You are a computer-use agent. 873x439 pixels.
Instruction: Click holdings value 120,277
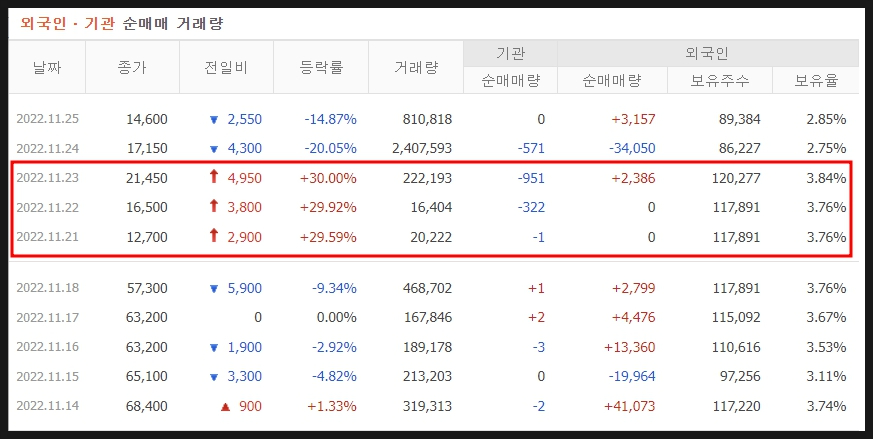(x=737, y=178)
